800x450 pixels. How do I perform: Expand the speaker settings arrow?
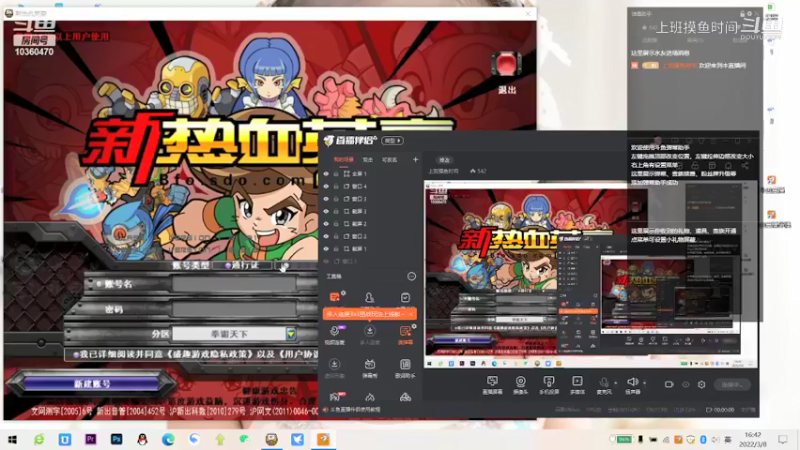[644, 383]
